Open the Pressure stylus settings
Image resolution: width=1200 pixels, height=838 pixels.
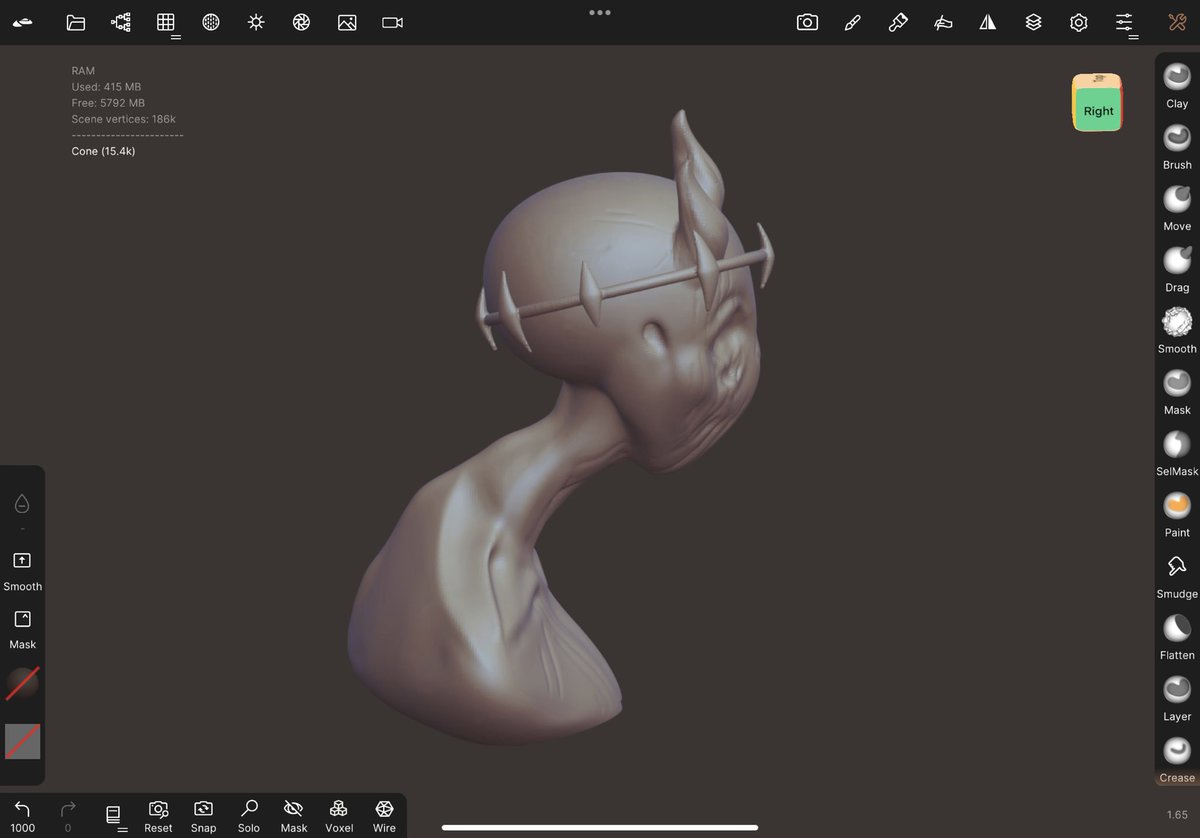pyautogui.click(x=943, y=22)
